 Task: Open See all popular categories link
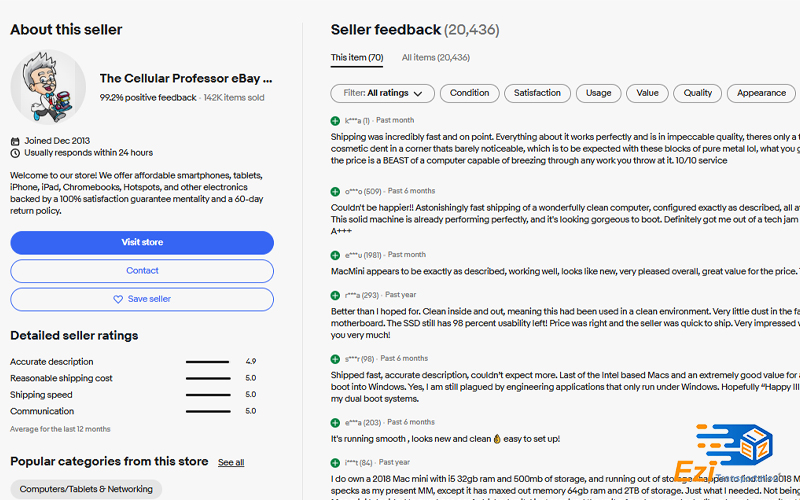pyautogui.click(x=231, y=462)
